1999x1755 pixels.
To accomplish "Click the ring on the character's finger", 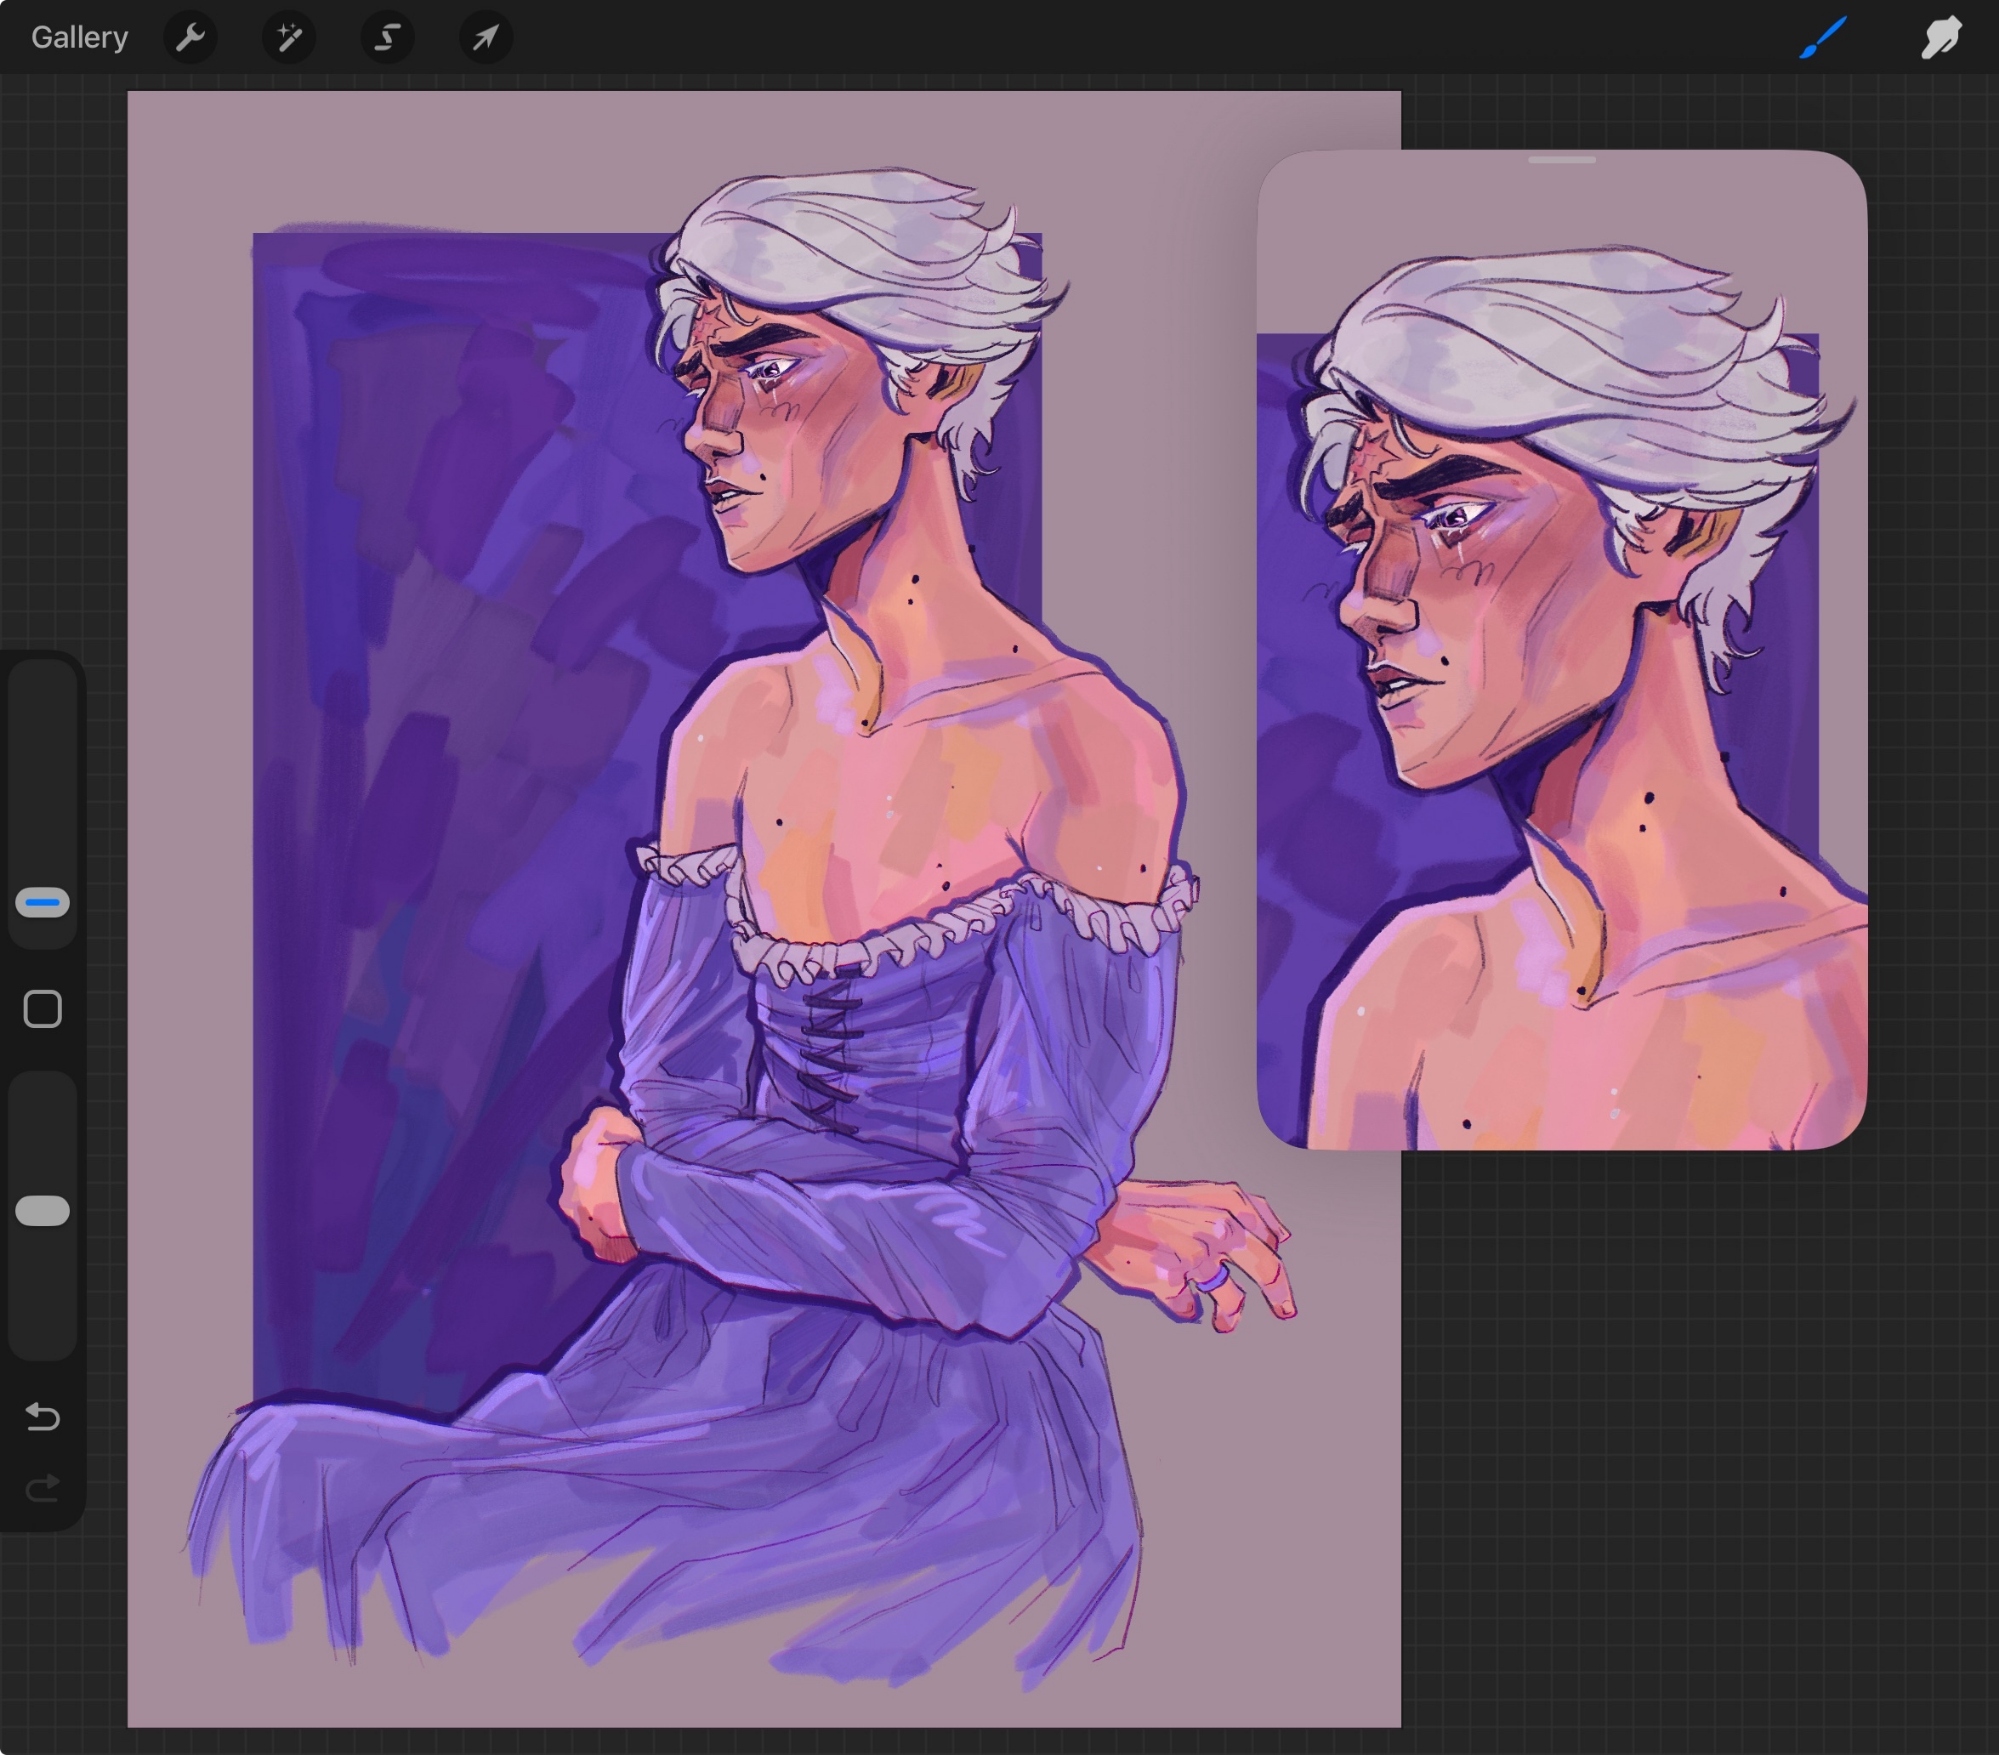I will point(1212,1278).
